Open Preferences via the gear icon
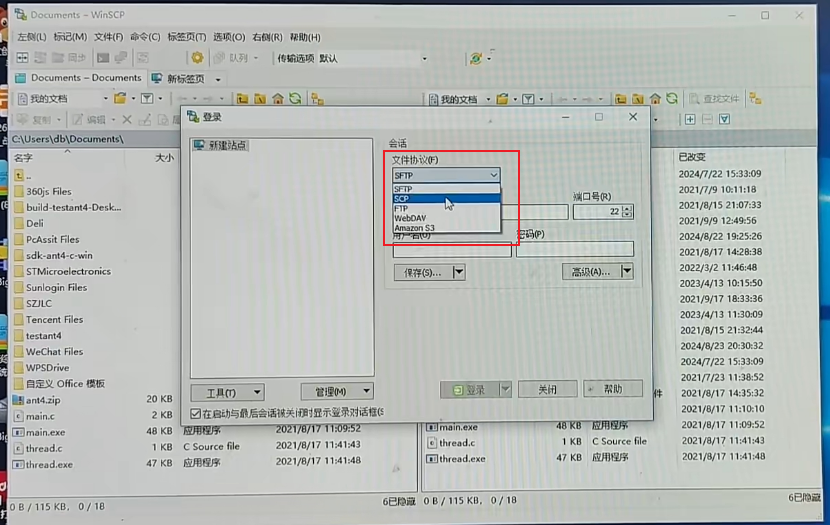This screenshot has width=830, height=525. coord(197,58)
